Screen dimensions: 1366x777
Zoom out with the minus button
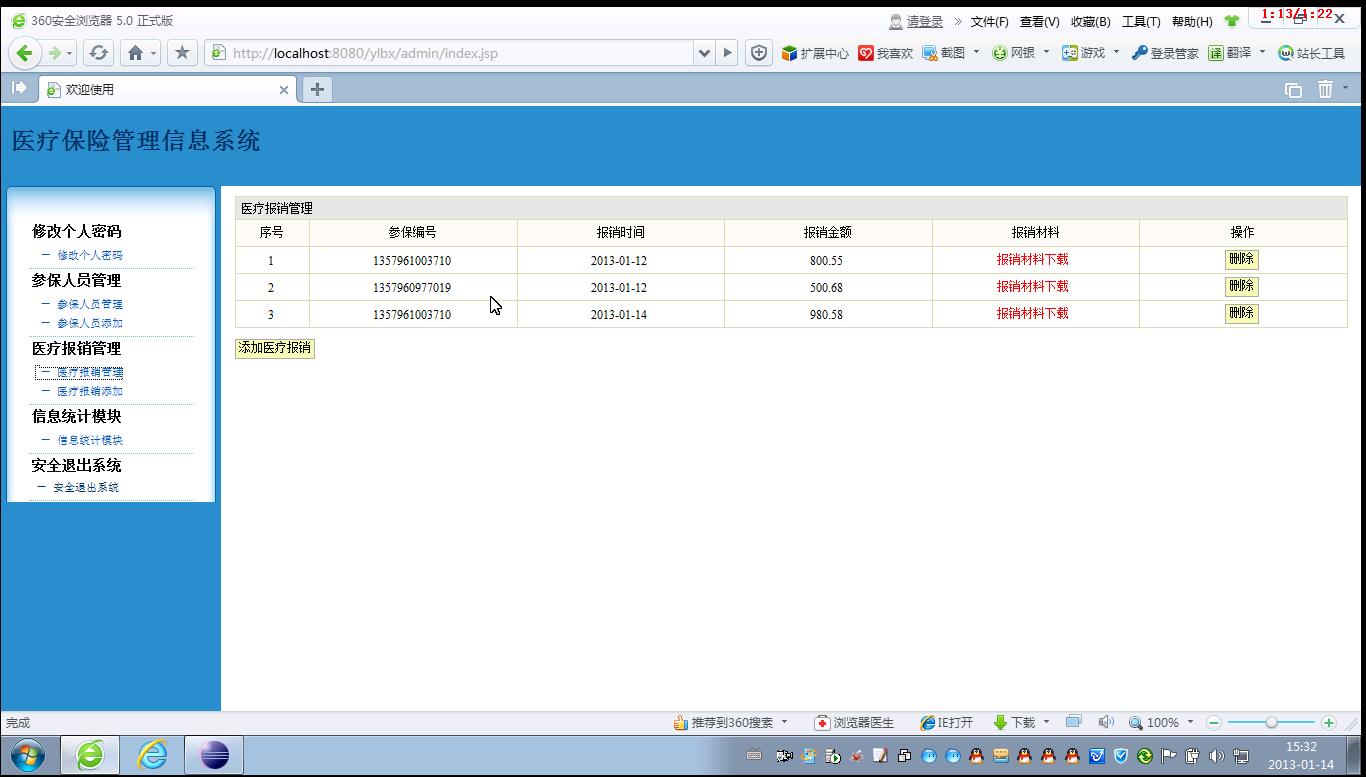point(1214,722)
